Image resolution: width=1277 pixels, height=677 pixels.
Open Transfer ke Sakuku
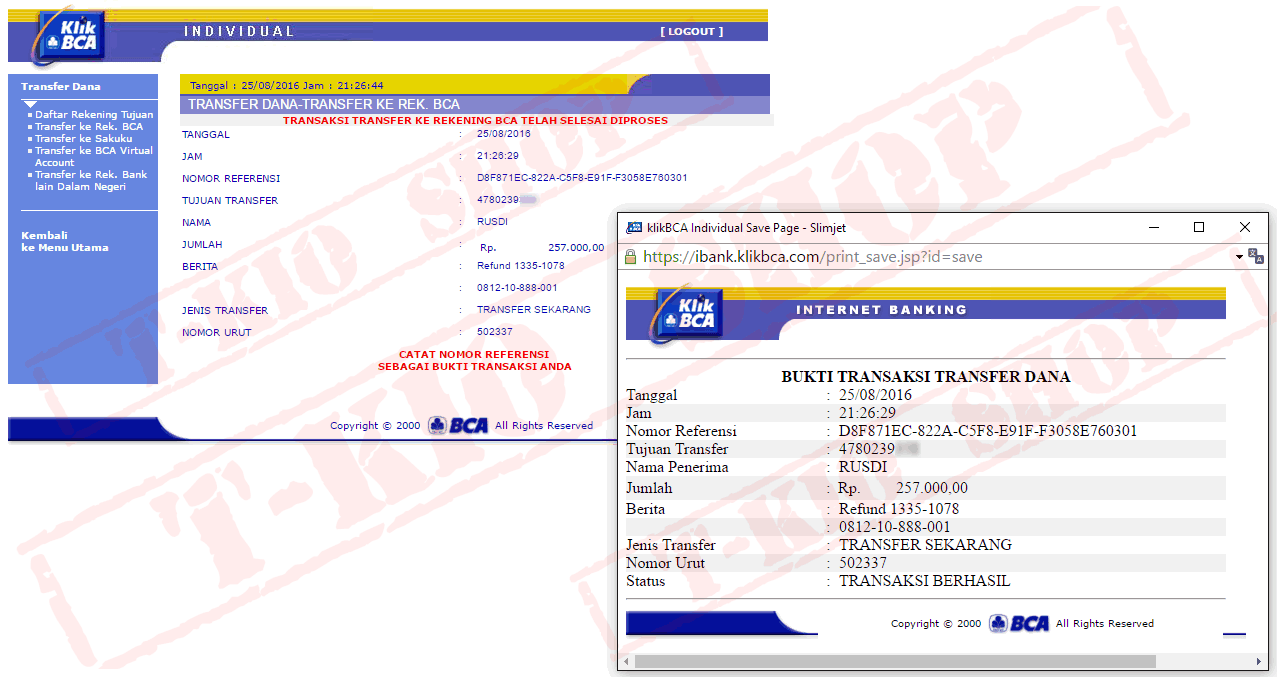[83, 139]
